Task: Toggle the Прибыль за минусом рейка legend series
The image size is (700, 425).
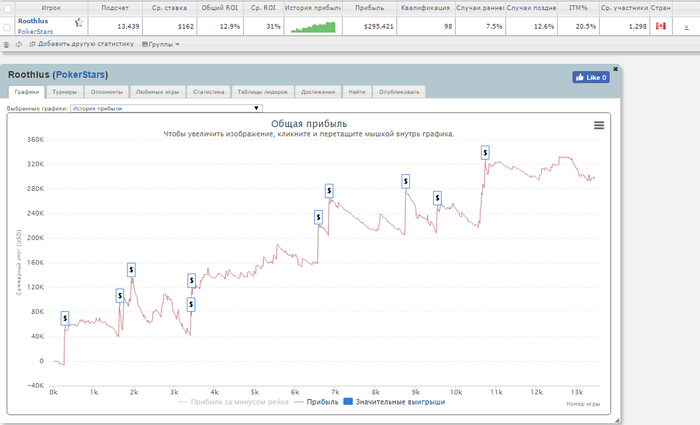Action: (234, 402)
